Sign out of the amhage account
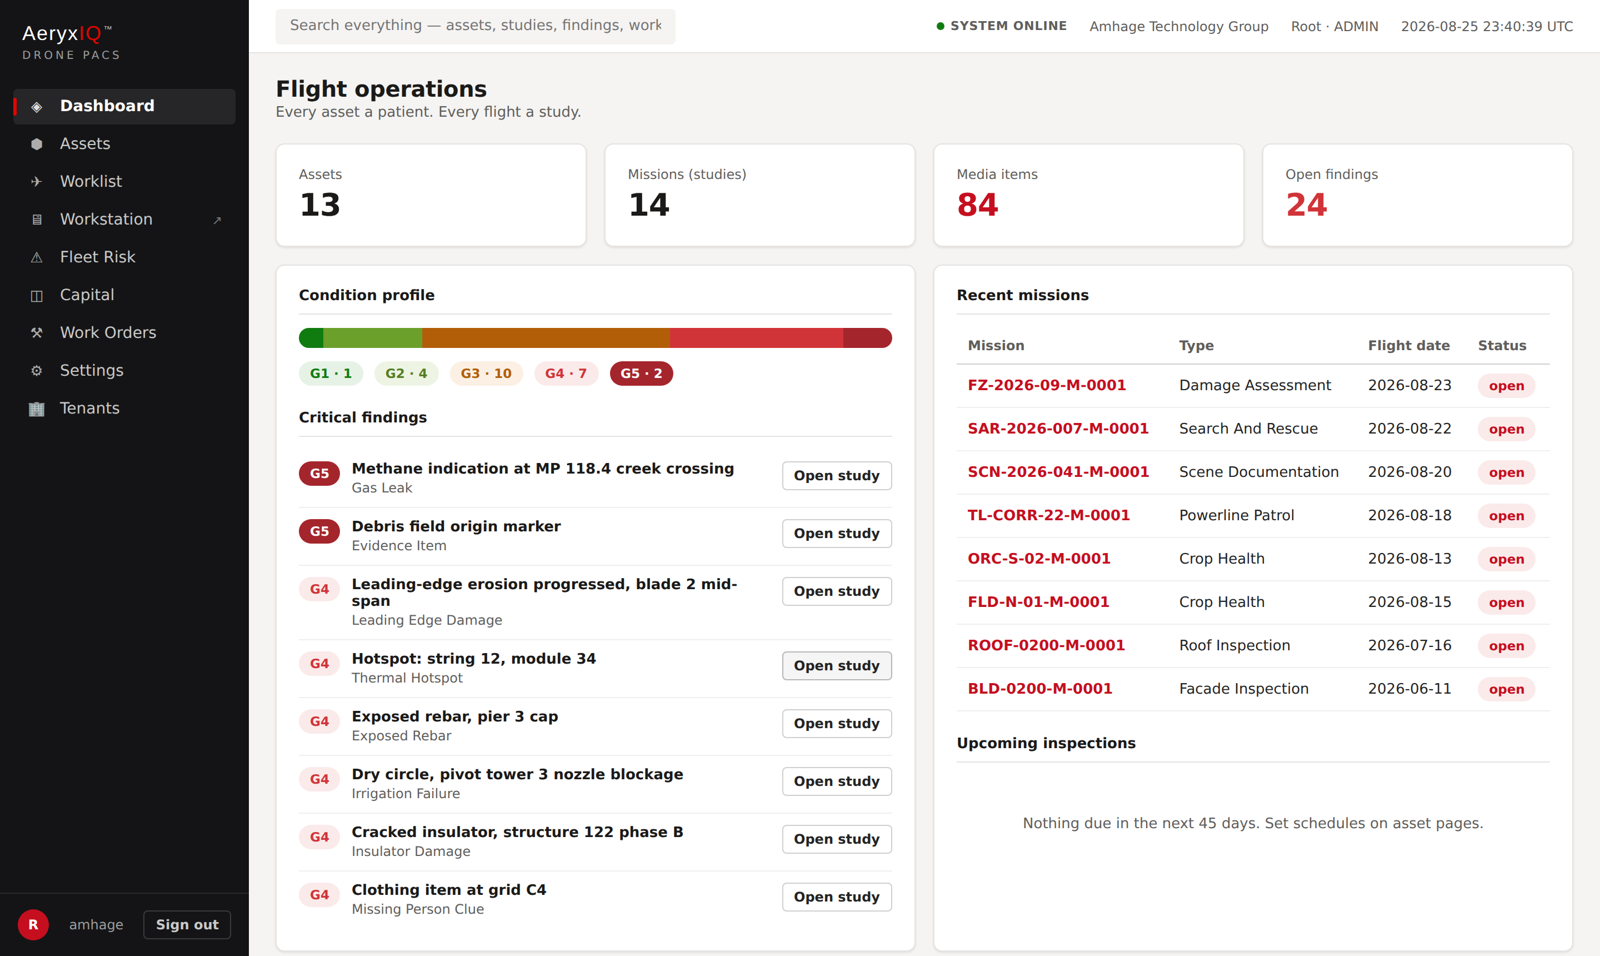This screenshot has height=956, width=1600. click(187, 925)
